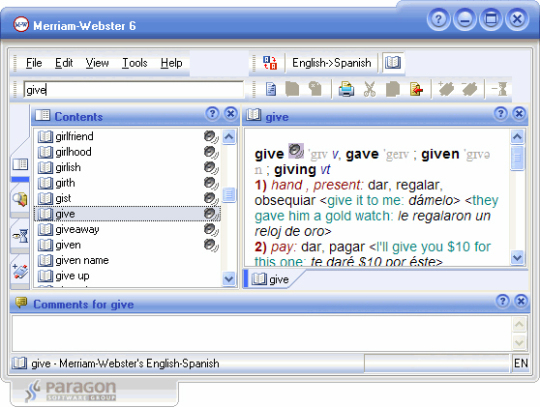Click the copy toolbar icon
The width and height of the screenshot is (540, 407).
(393, 89)
